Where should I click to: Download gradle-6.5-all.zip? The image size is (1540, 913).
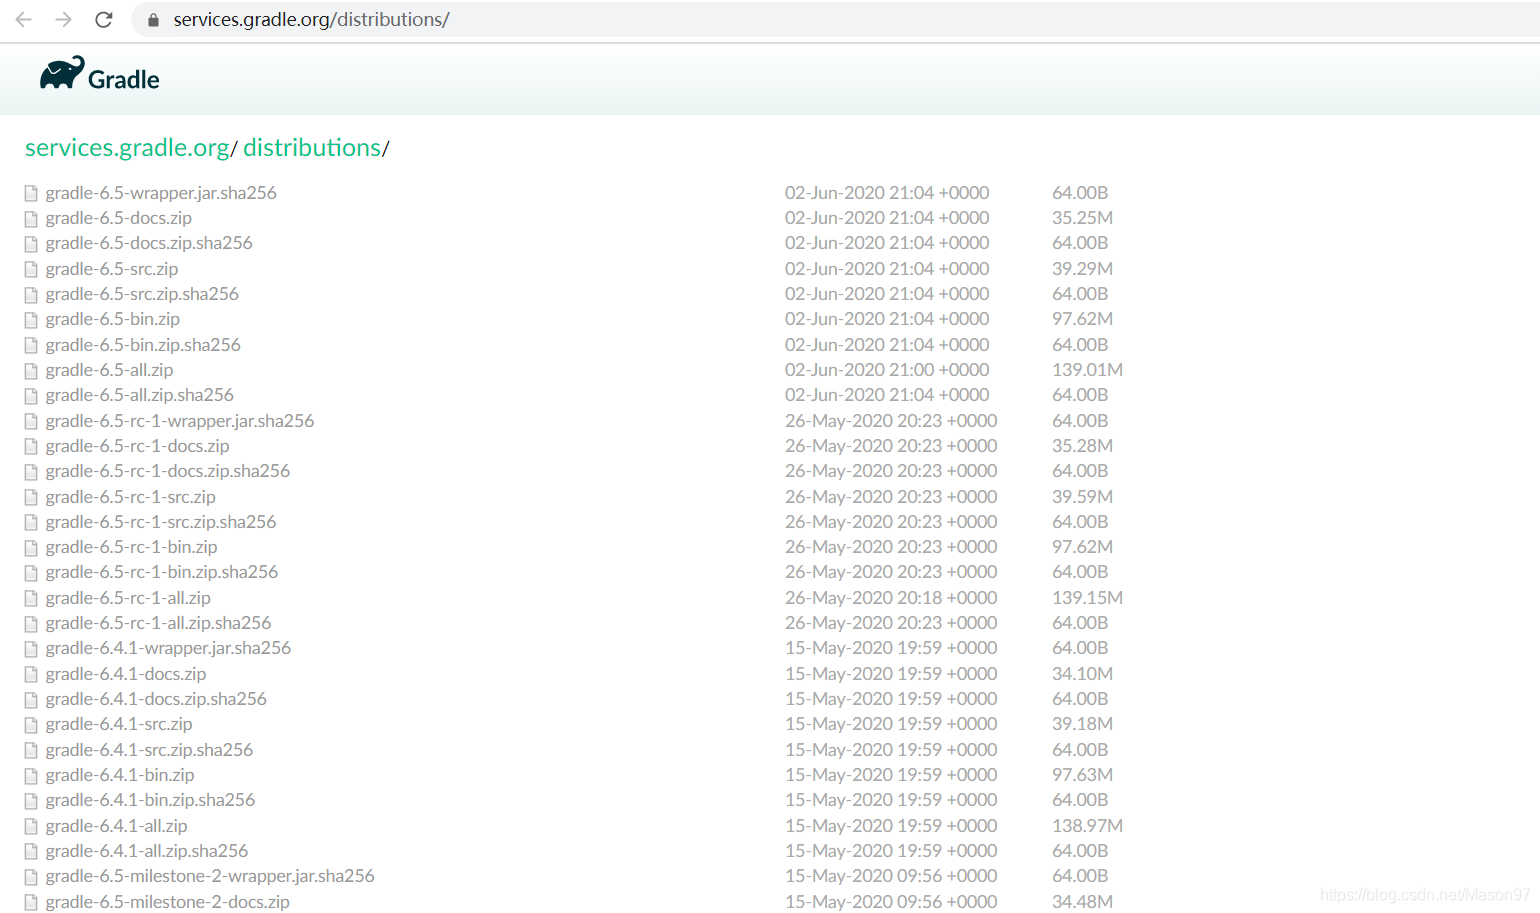coord(109,370)
